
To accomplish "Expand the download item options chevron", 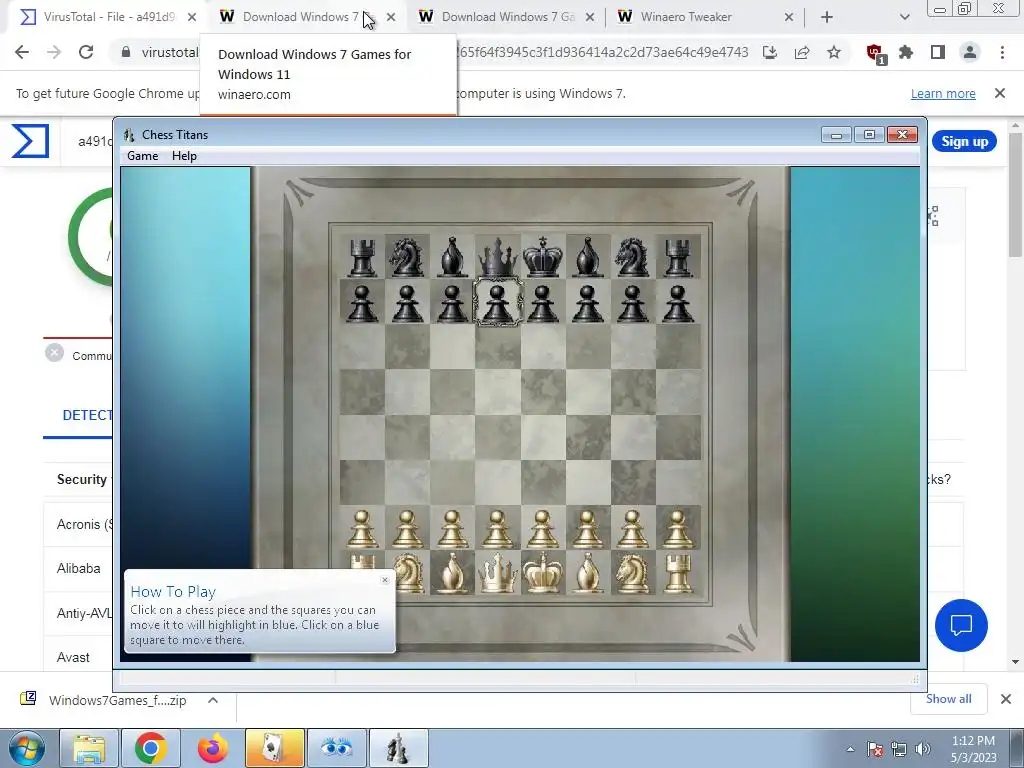I will (213, 700).
